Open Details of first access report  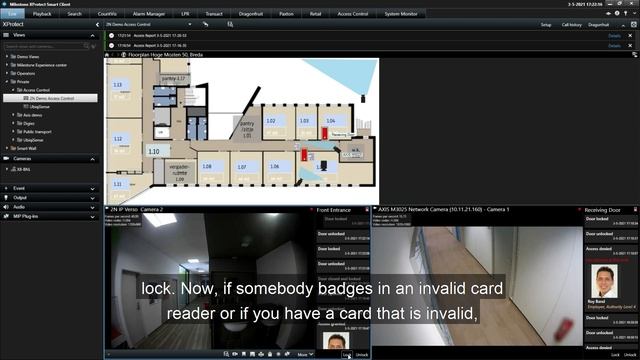coord(614,36)
